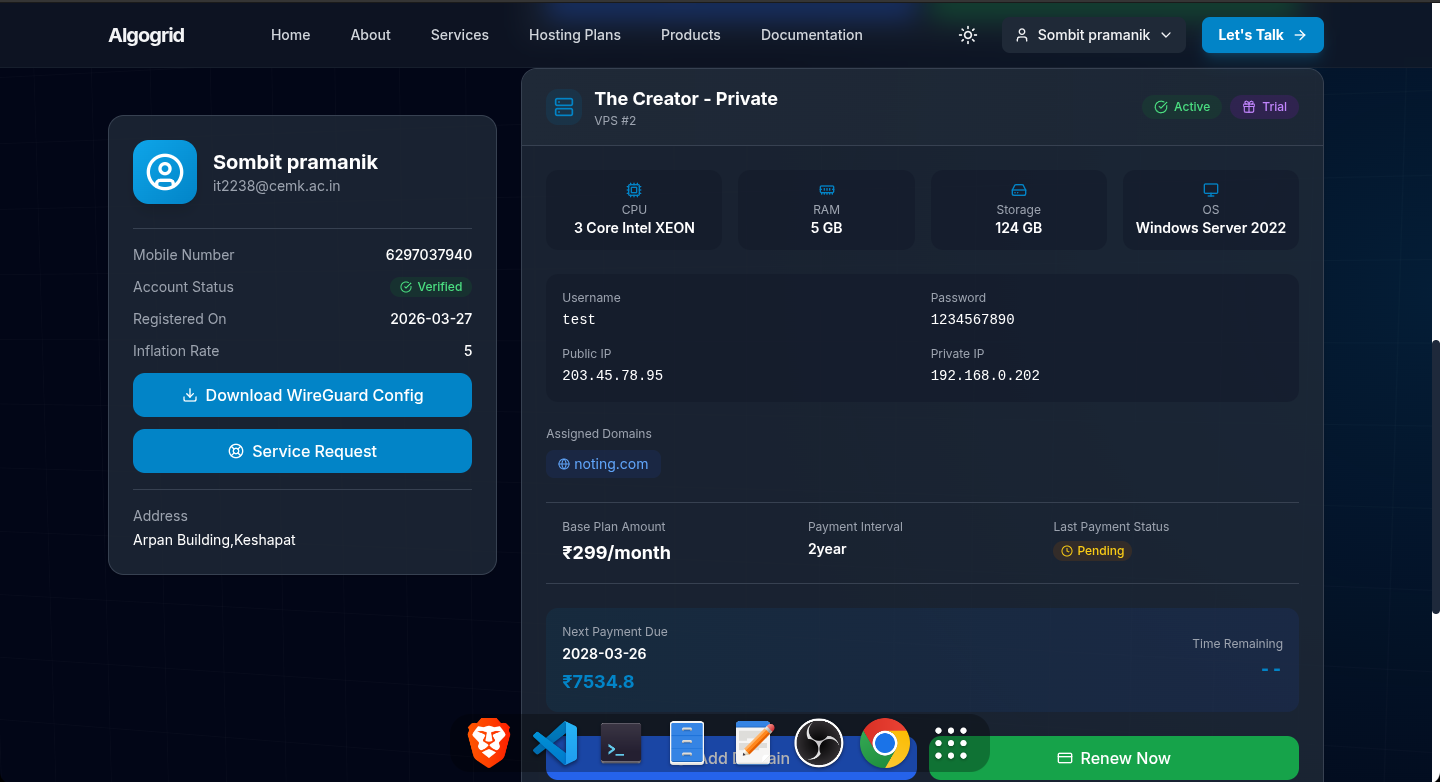Click the OS monitor icon
This screenshot has width=1440, height=782.
click(x=1210, y=190)
